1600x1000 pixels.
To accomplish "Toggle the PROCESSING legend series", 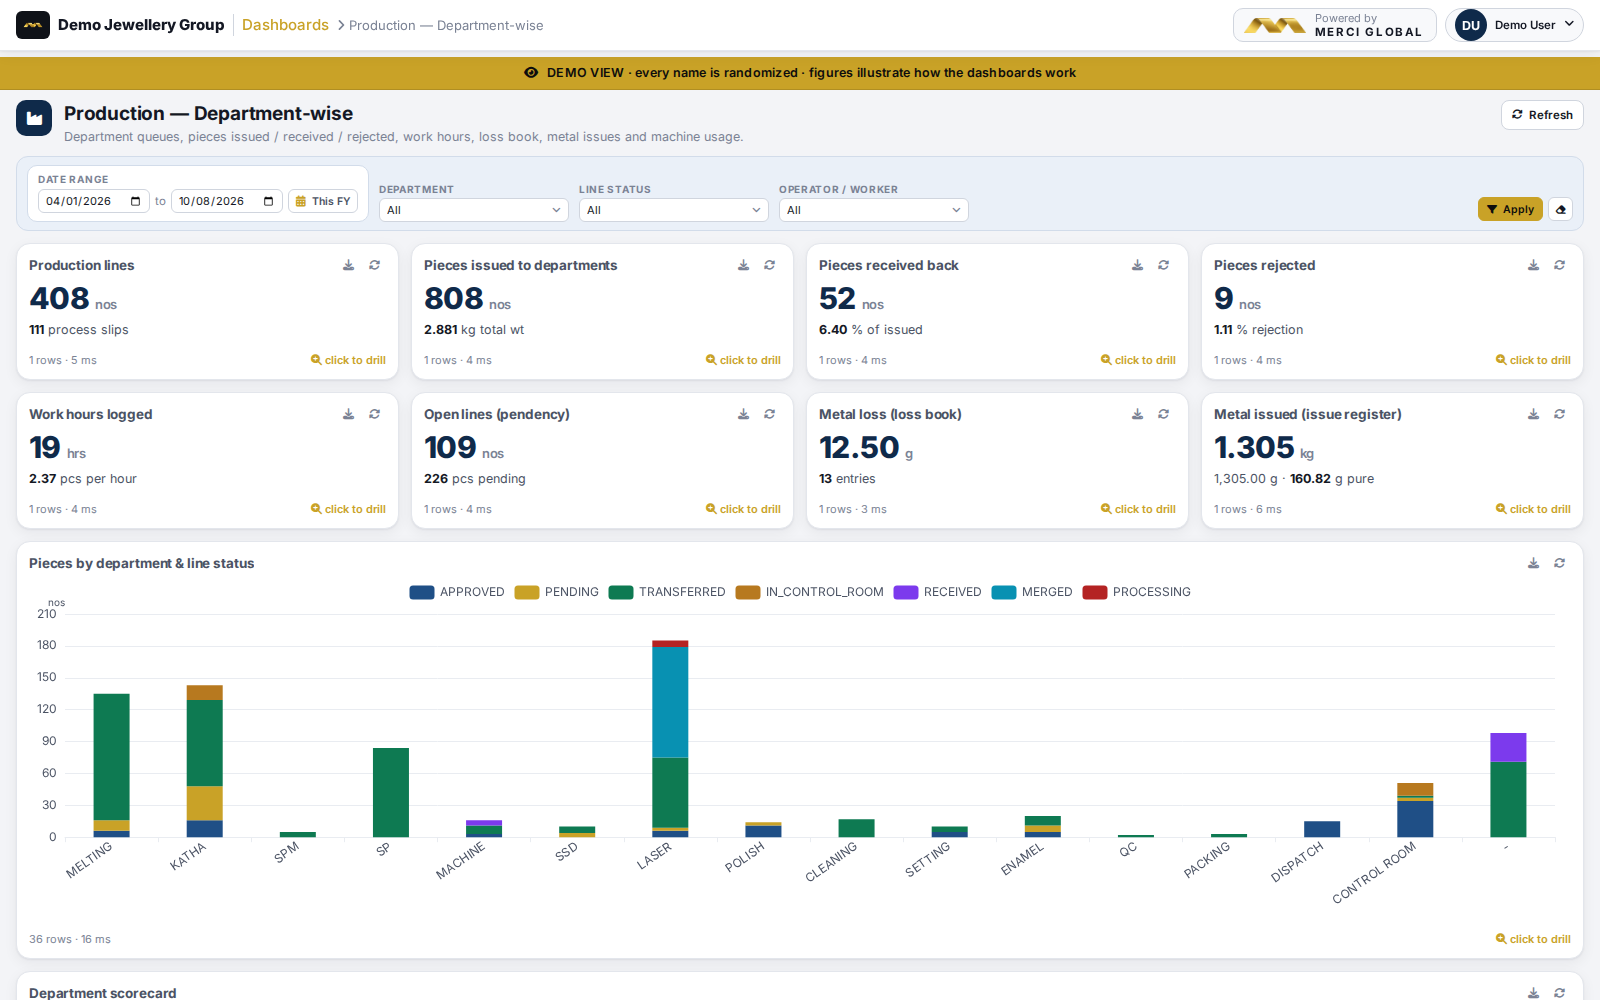I will [x=1137, y=592].
